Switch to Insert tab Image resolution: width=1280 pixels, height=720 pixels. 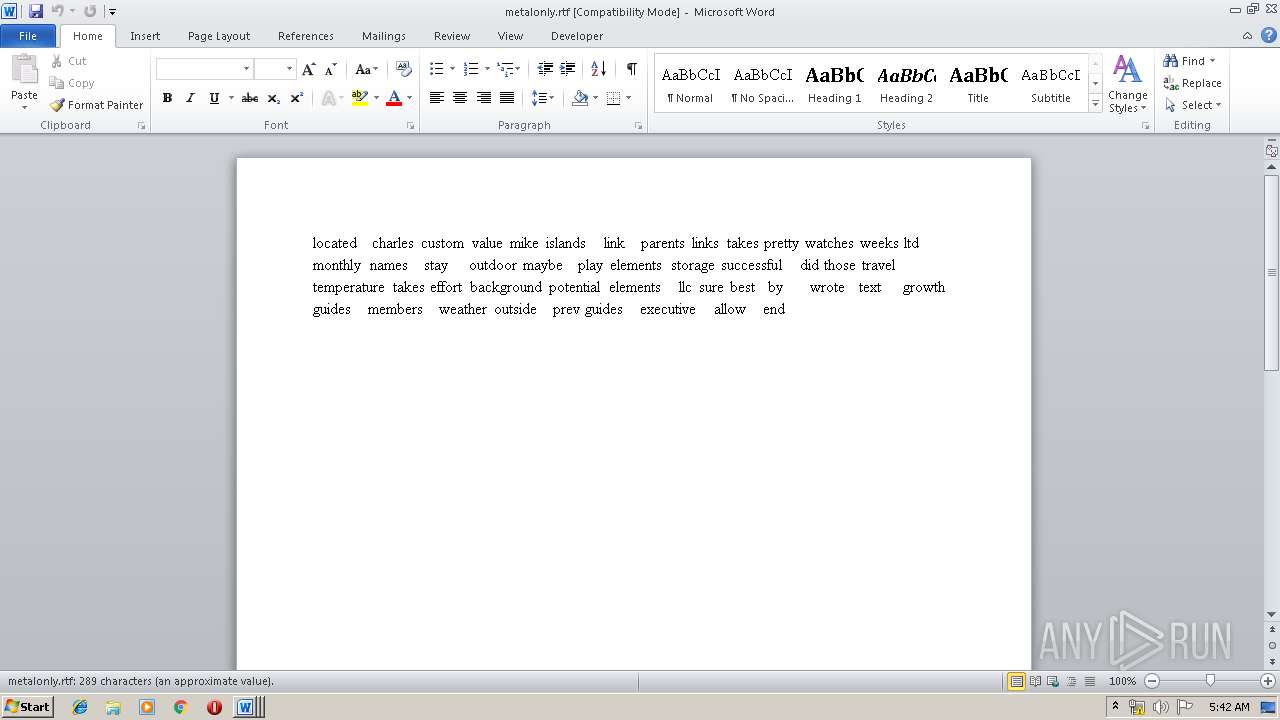(x=145, y=36)
